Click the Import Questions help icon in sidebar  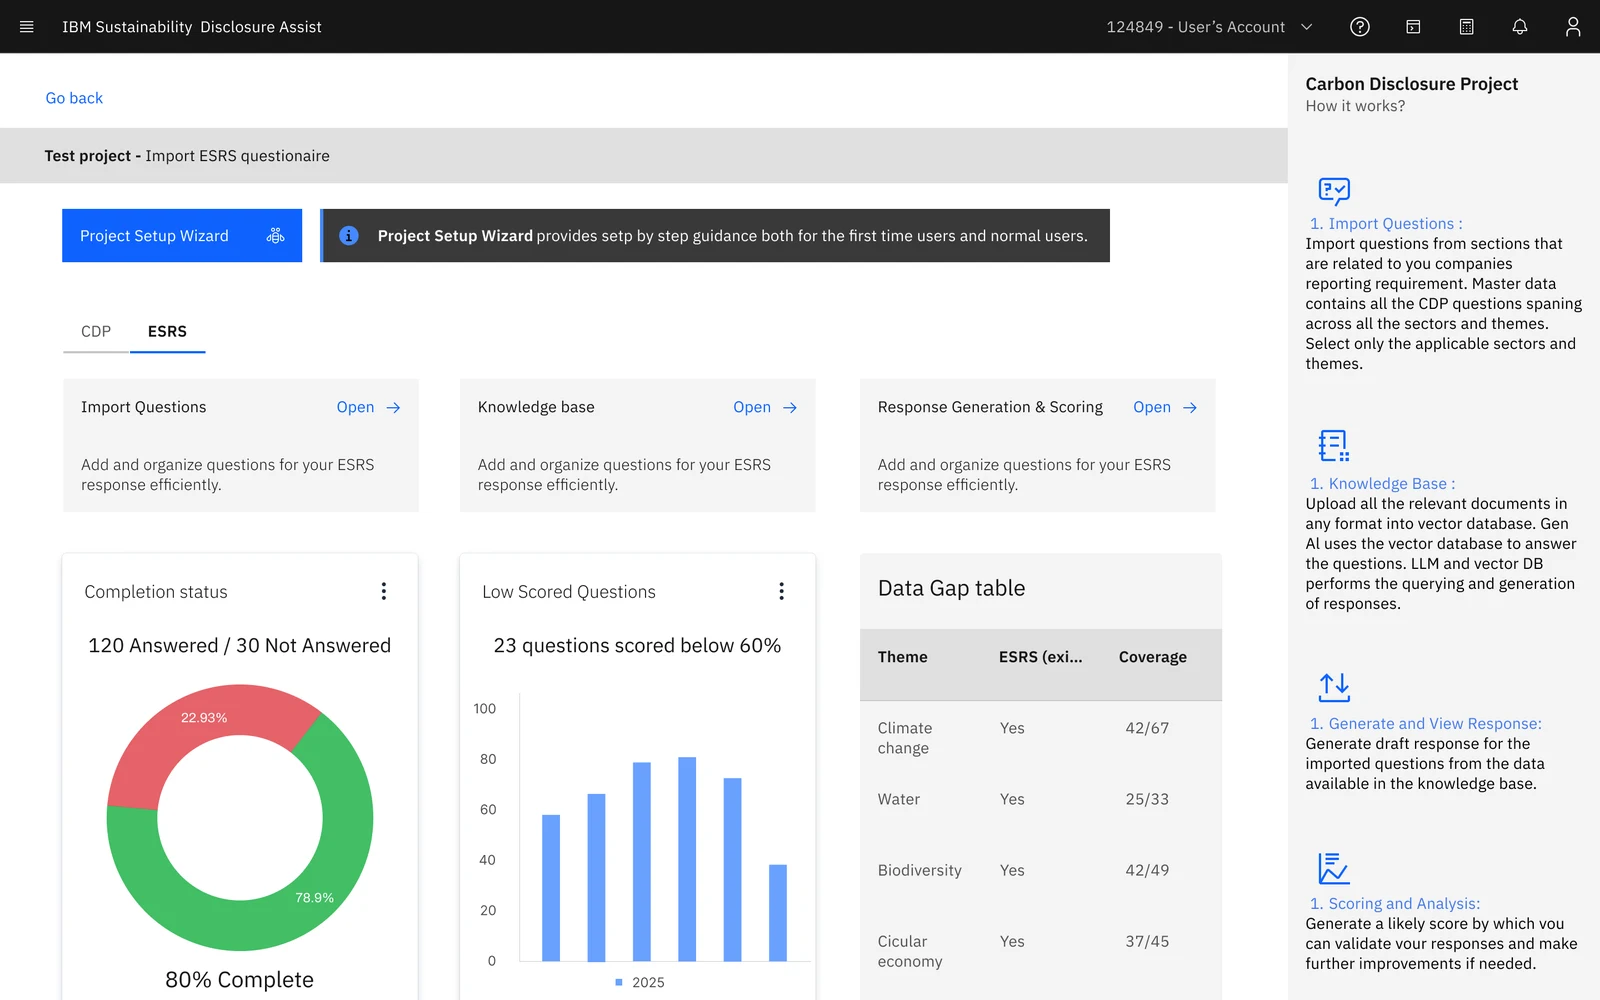(x=1334, y=191)
